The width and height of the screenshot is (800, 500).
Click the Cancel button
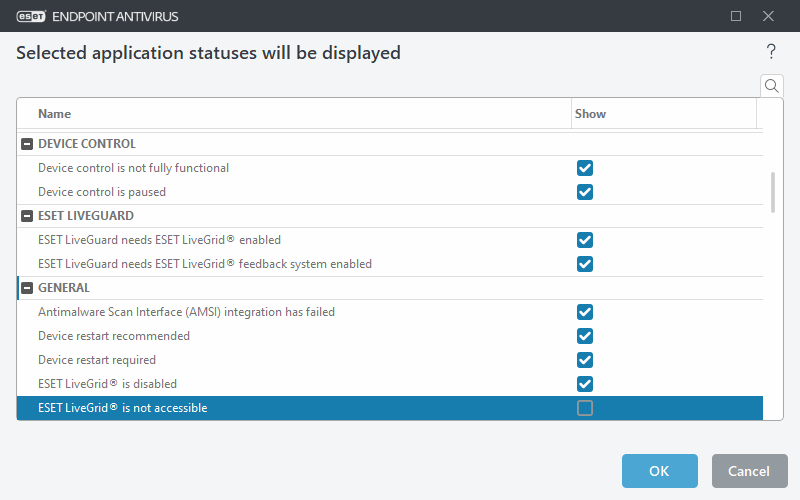click(x=749, y=471)
